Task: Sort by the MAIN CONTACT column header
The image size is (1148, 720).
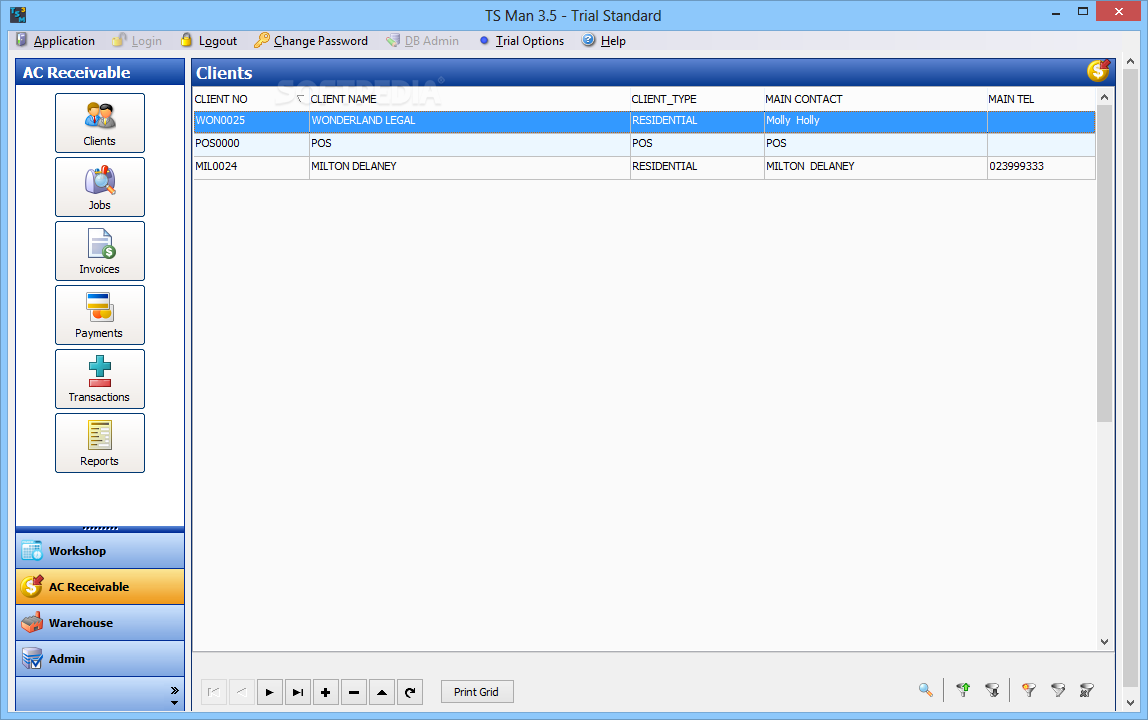Action: (x=875, y=99)
